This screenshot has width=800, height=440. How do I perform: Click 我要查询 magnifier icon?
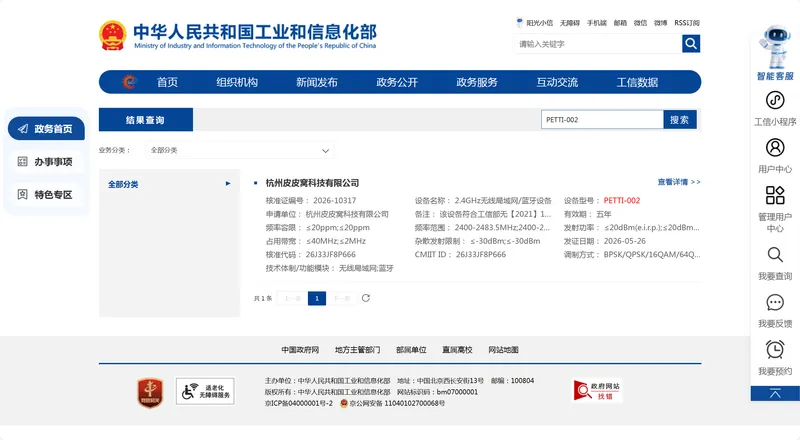point(775,254)
